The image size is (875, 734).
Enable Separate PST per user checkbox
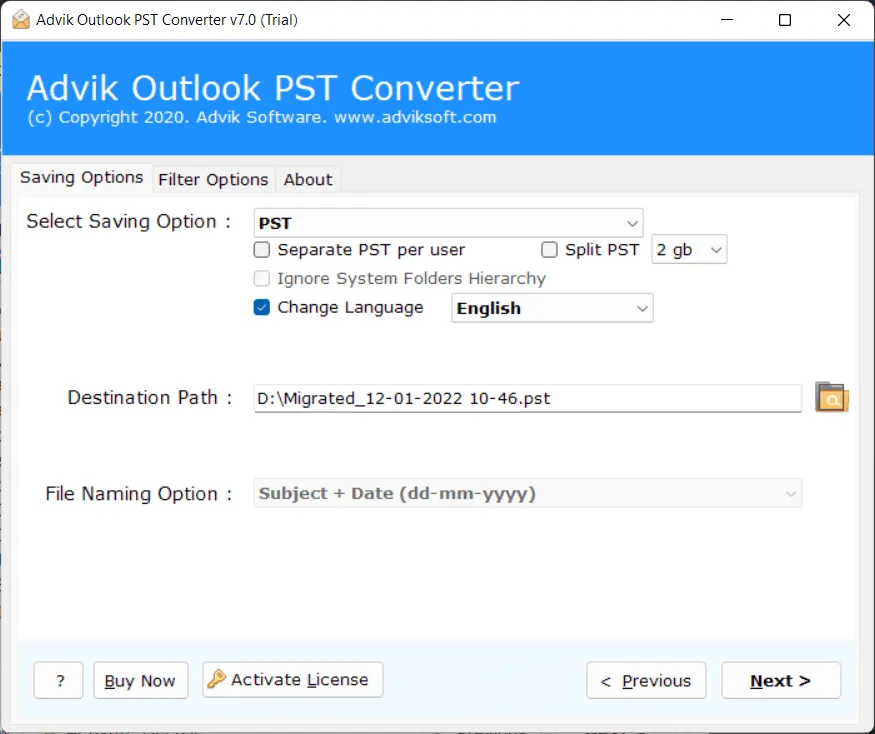click(262, 250)
